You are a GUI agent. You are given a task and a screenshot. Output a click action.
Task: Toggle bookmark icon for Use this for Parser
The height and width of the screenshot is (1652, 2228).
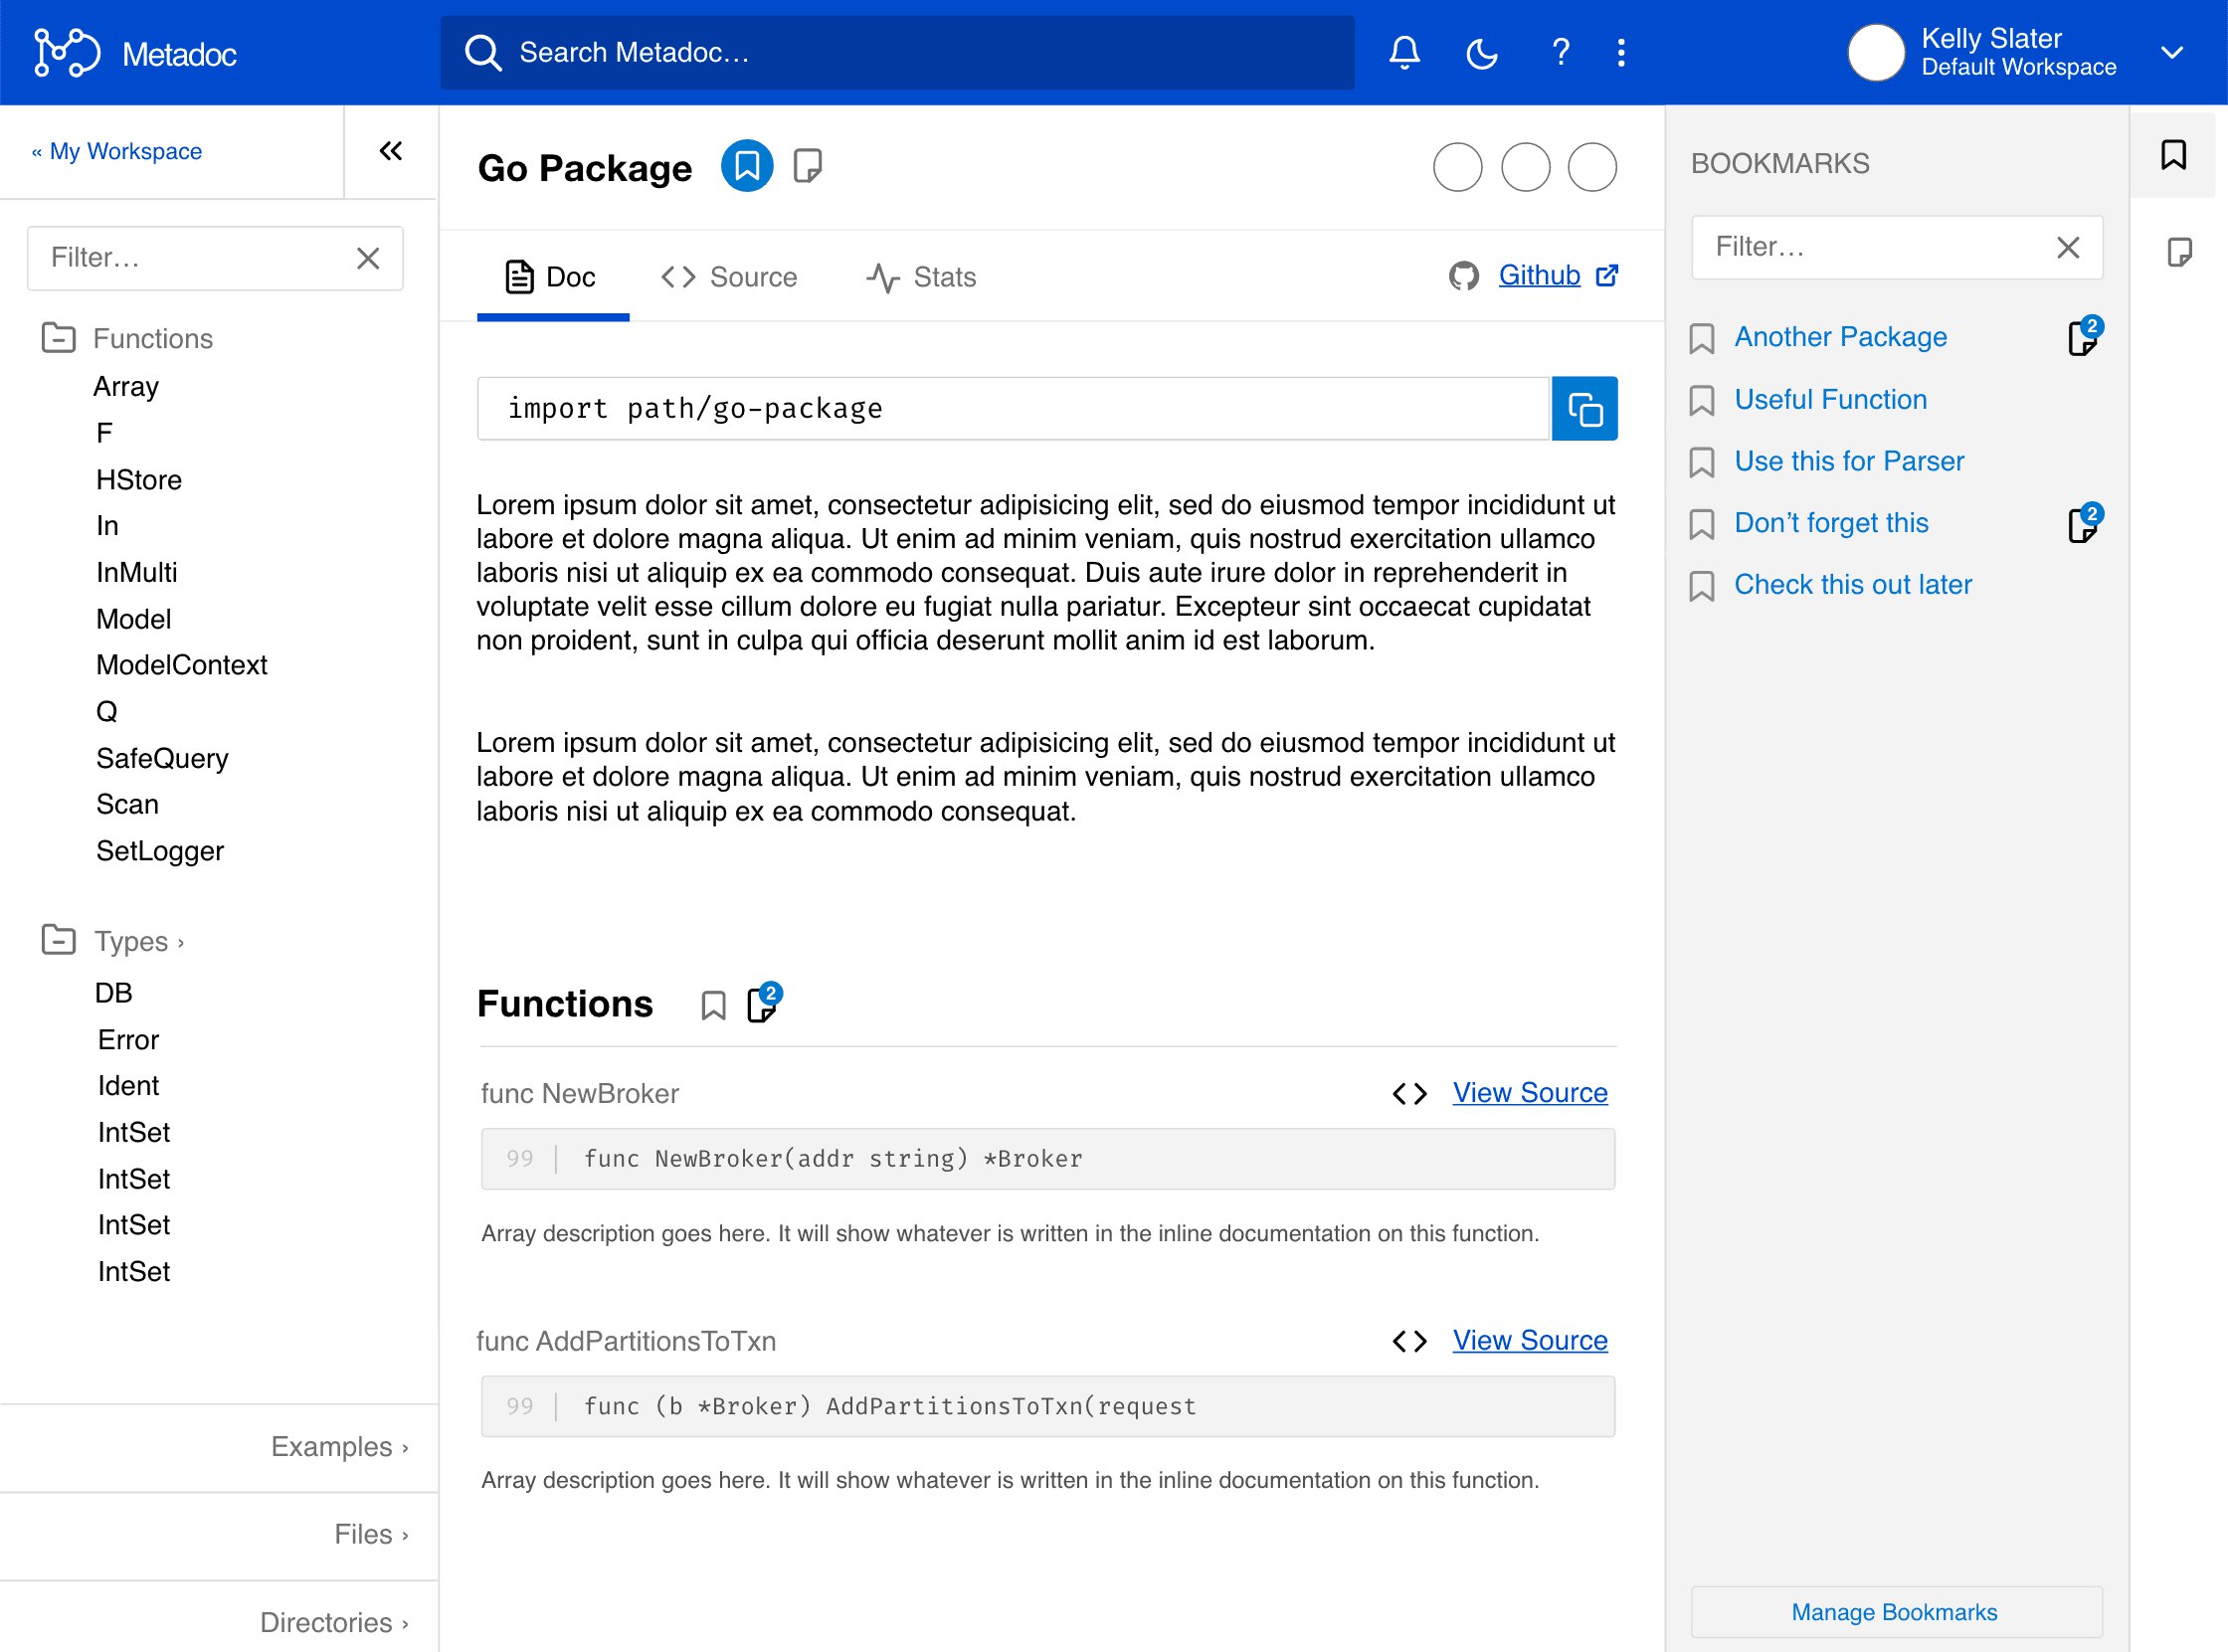1701,462
